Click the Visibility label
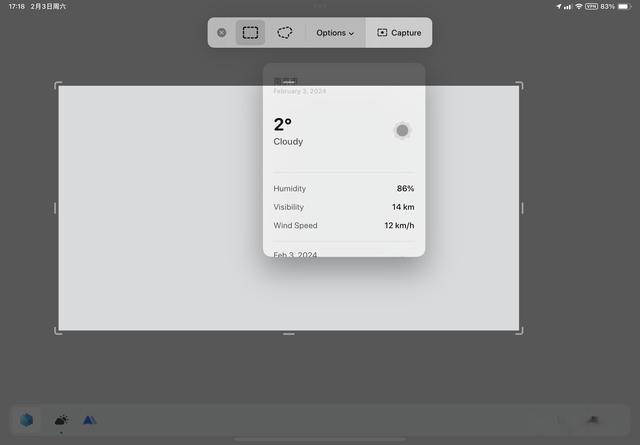 pos(289,207)
